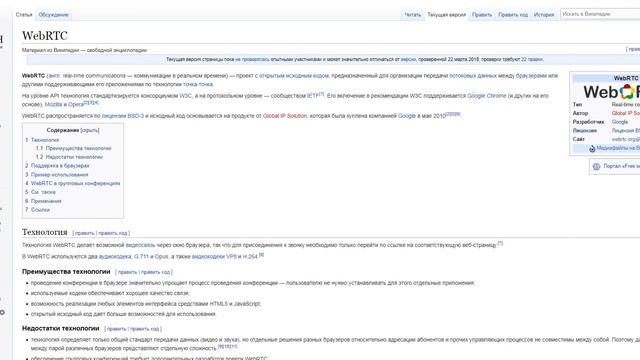
Task: Open the G.711 codec link
Action: coord(141,257)
